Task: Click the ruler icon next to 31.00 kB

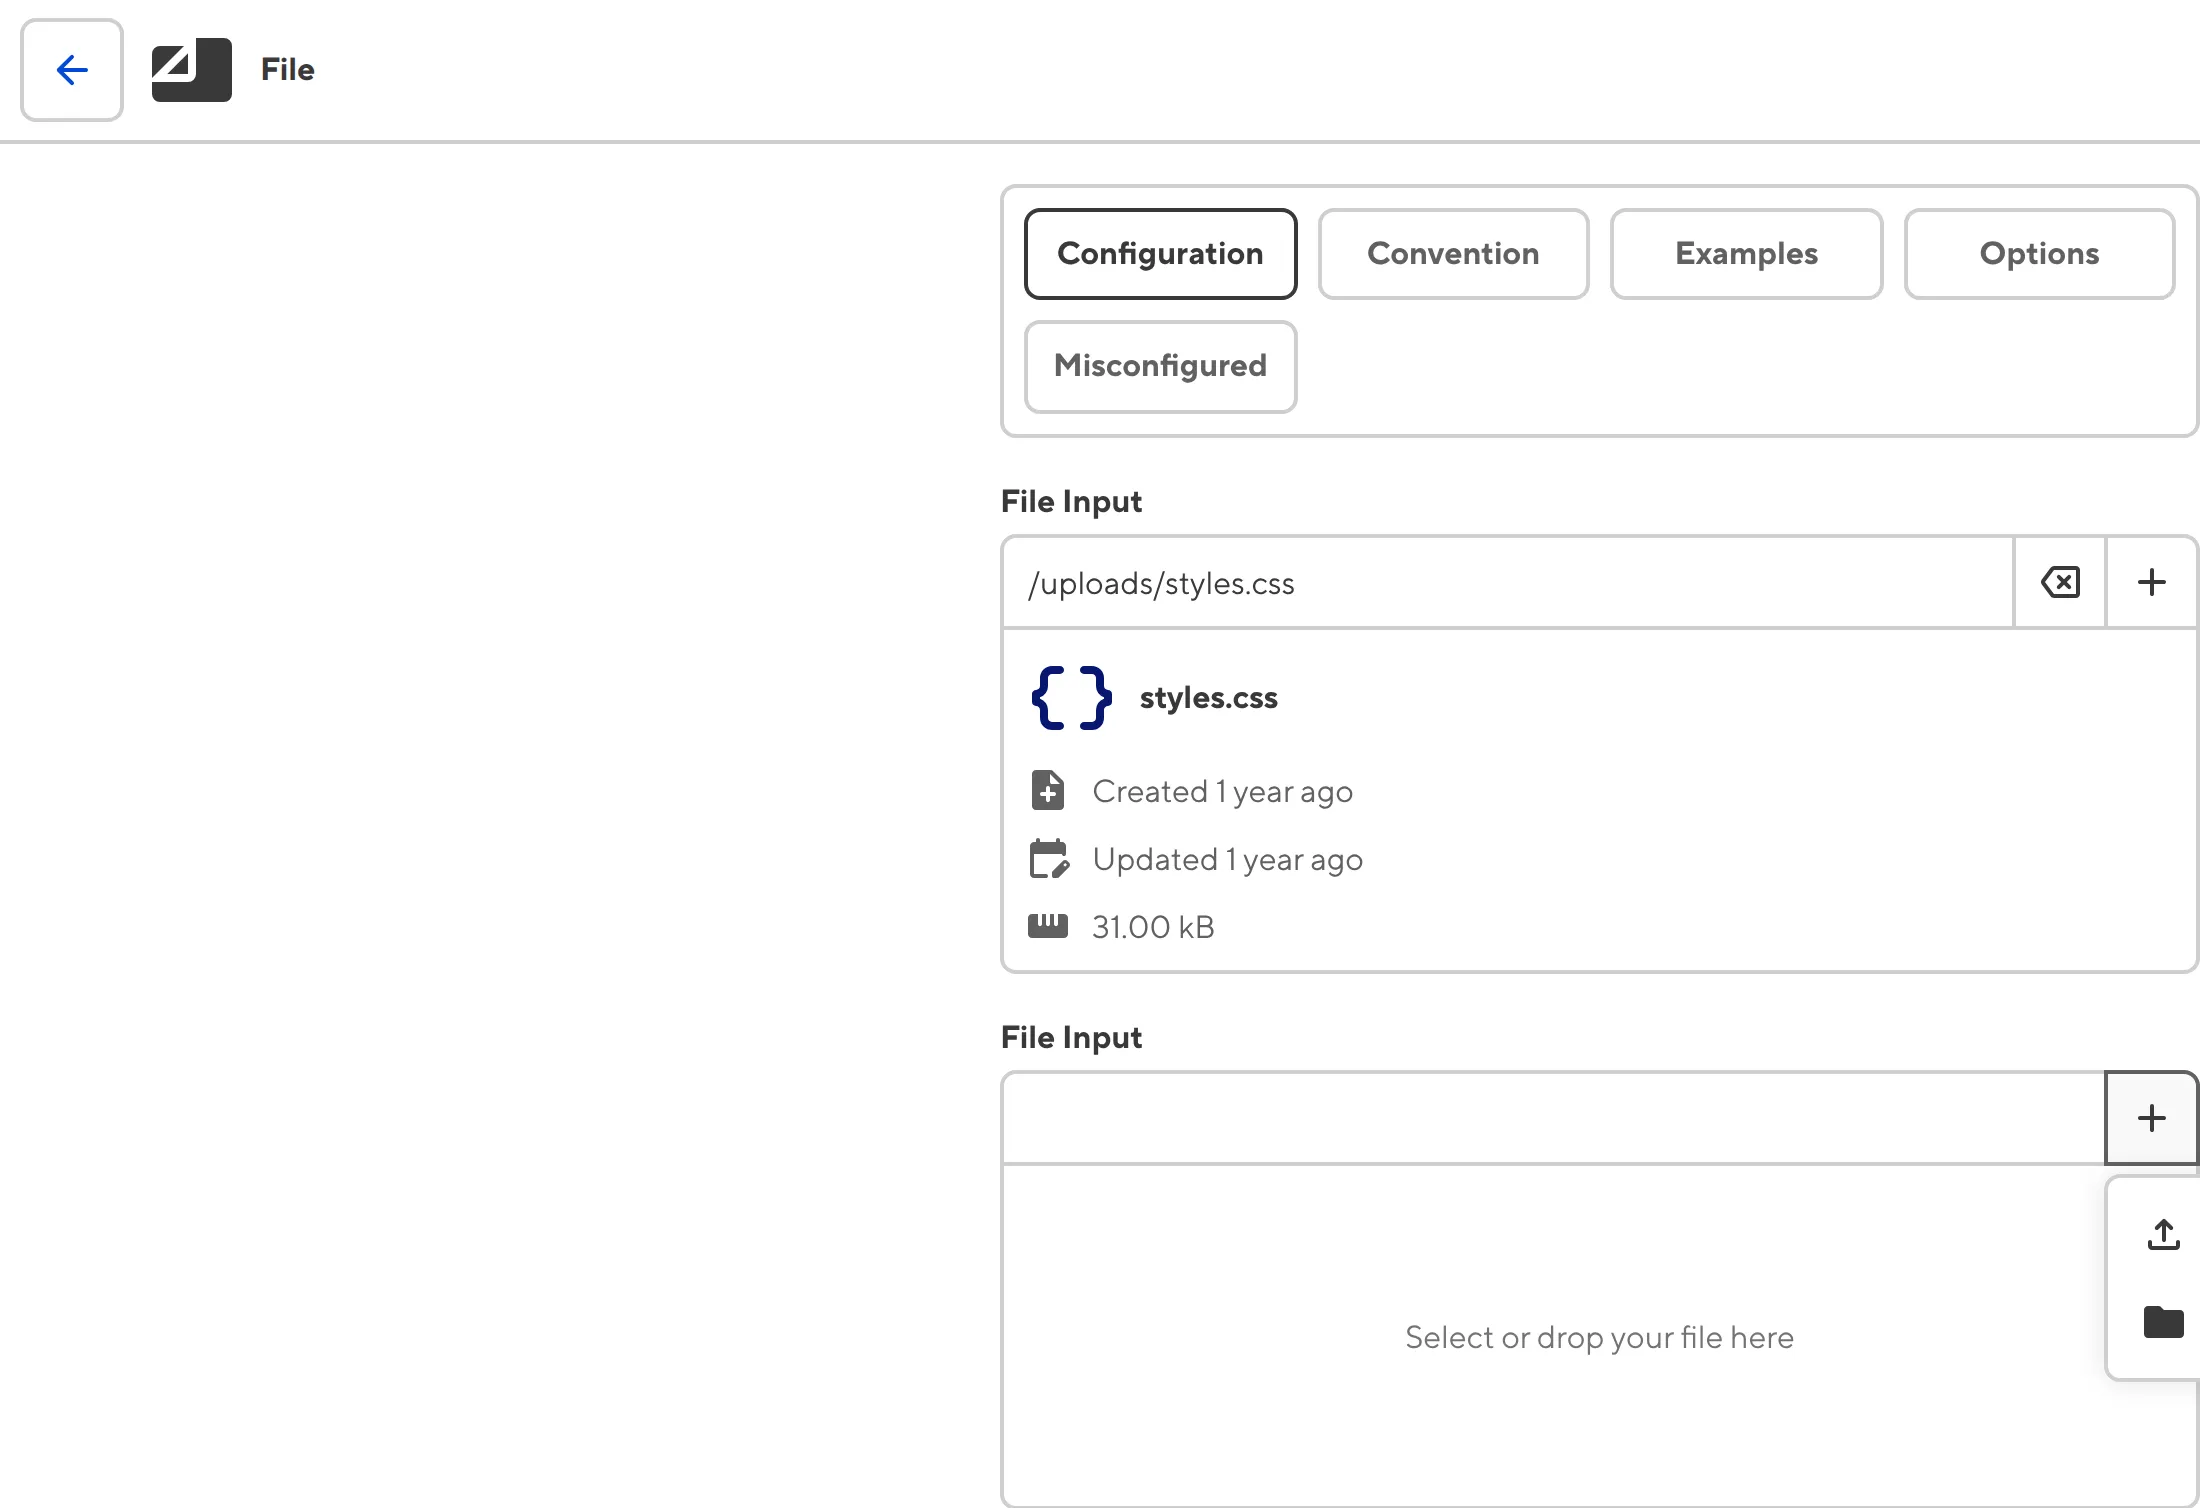Action: pyautogui.click(x=1047, y=925)
